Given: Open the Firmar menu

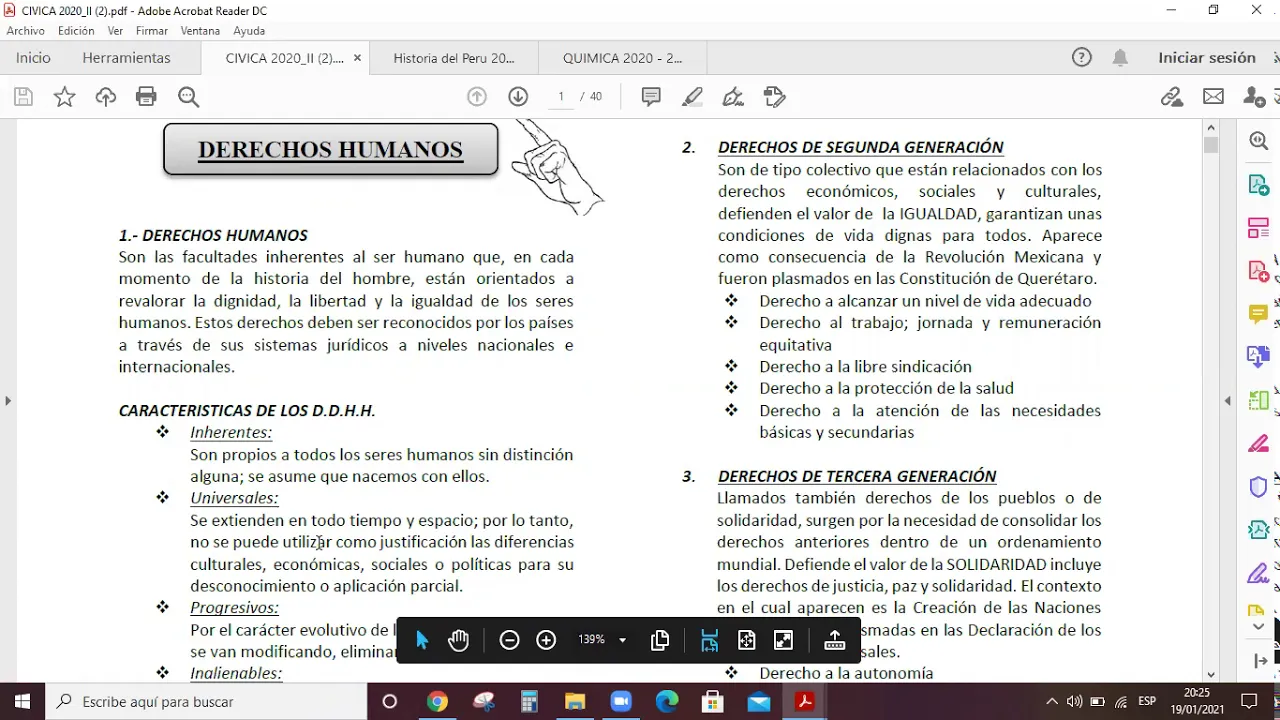Looking at the screenshot, I should (152, 31).
